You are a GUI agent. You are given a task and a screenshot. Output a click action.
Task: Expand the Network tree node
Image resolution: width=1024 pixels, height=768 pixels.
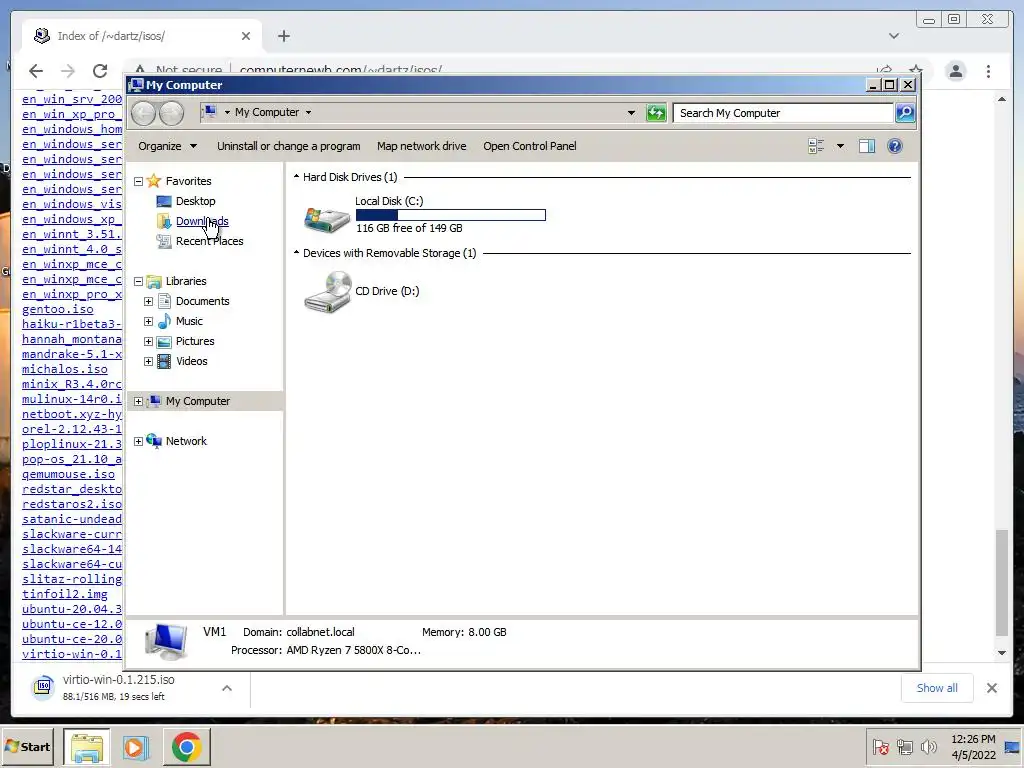138,441
